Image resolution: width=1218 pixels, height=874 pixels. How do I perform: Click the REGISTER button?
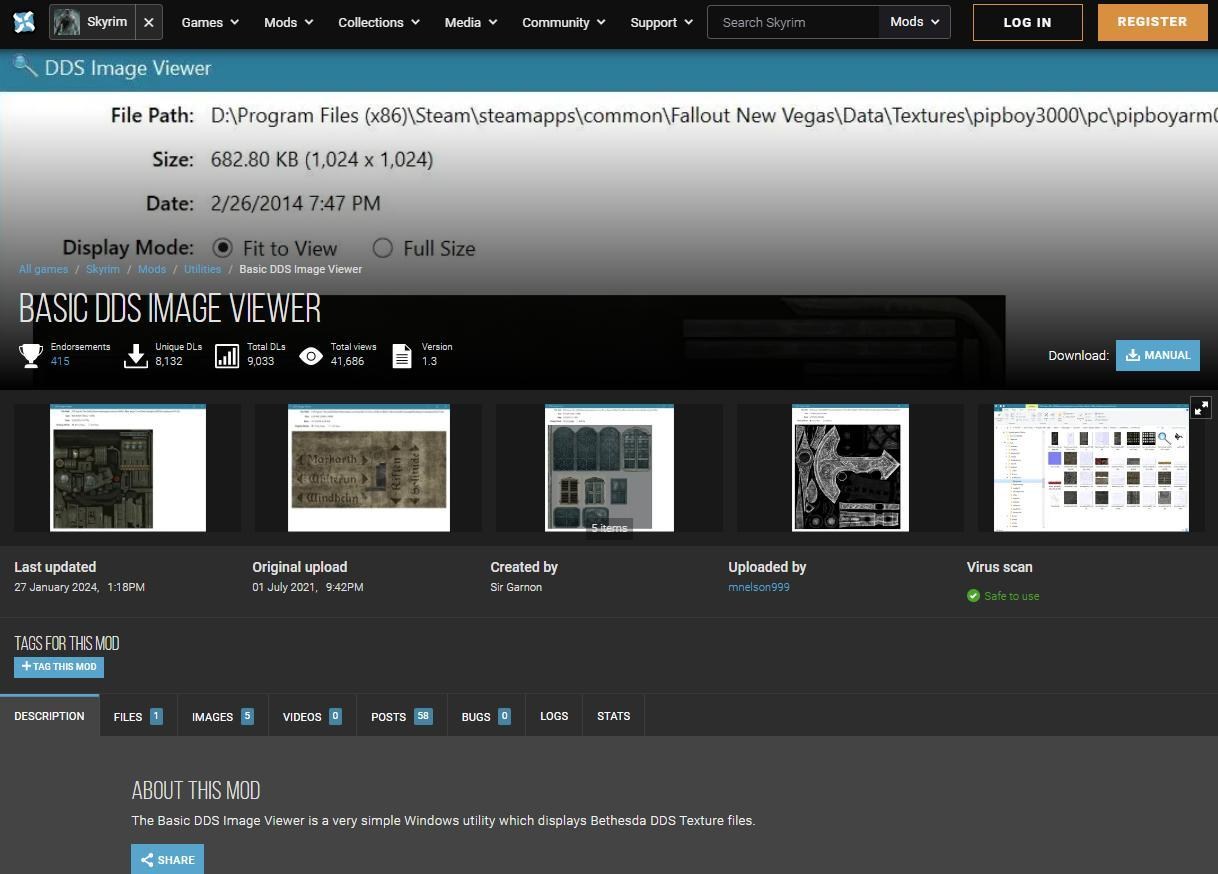click(x=1152, y=22)
